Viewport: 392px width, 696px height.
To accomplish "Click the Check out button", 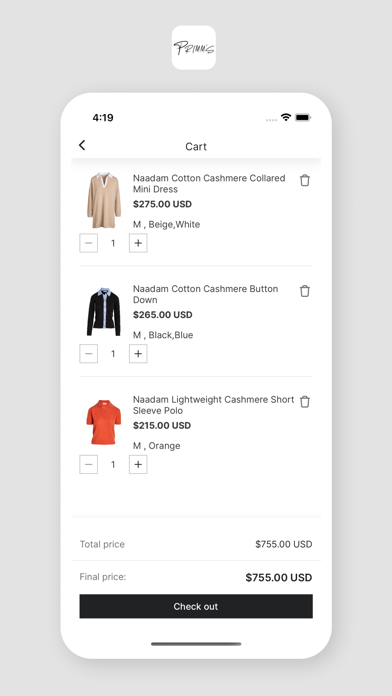I will tap(196, 606).
